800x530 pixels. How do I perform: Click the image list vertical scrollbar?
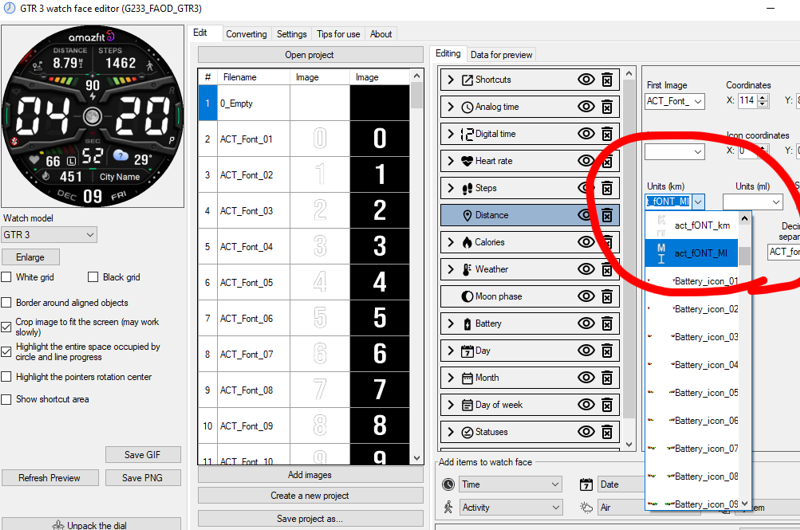417,267
